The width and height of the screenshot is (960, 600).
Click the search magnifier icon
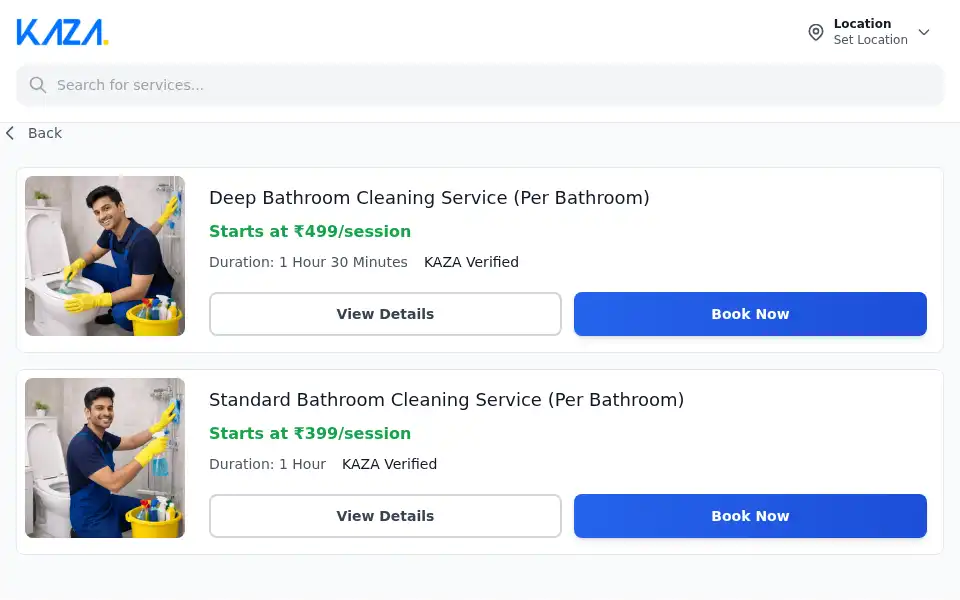(x=37, y=85)
